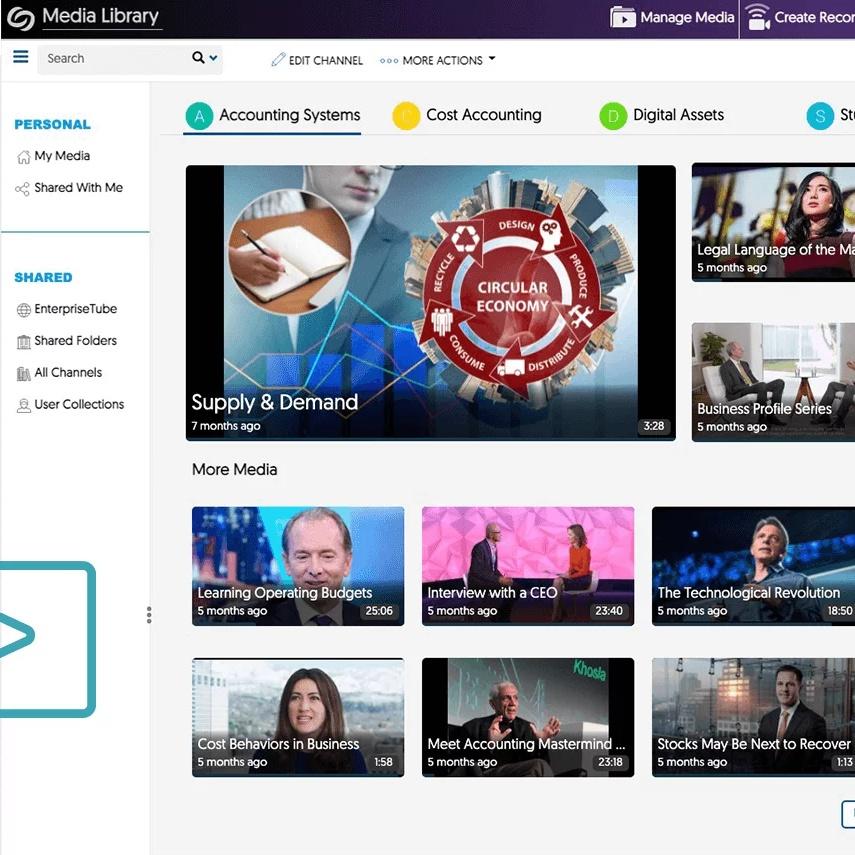Open the Interview with a CEO video
This screenshot has width=855, height=855.
pos(527,566)
